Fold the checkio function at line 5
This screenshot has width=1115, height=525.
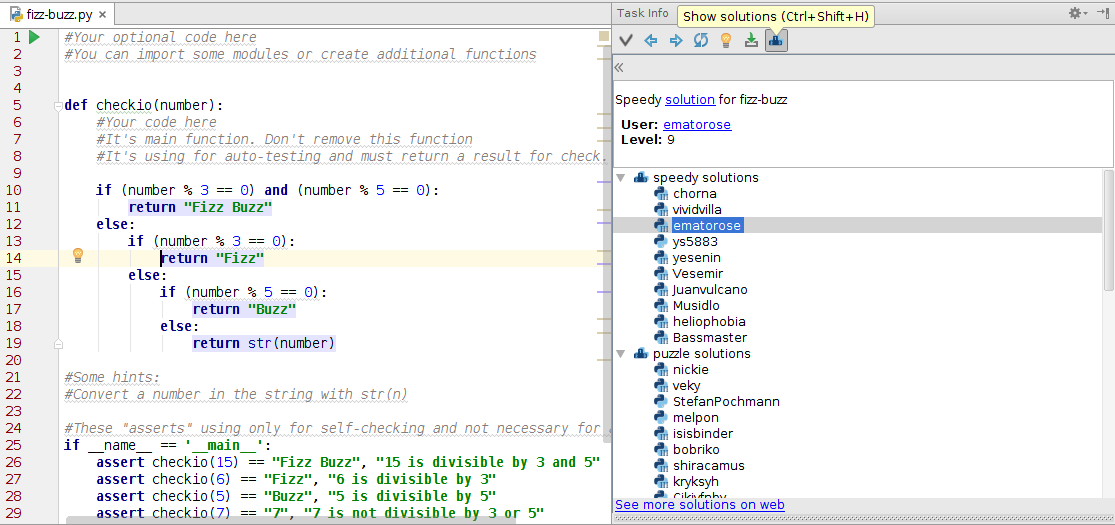point(58,106)
